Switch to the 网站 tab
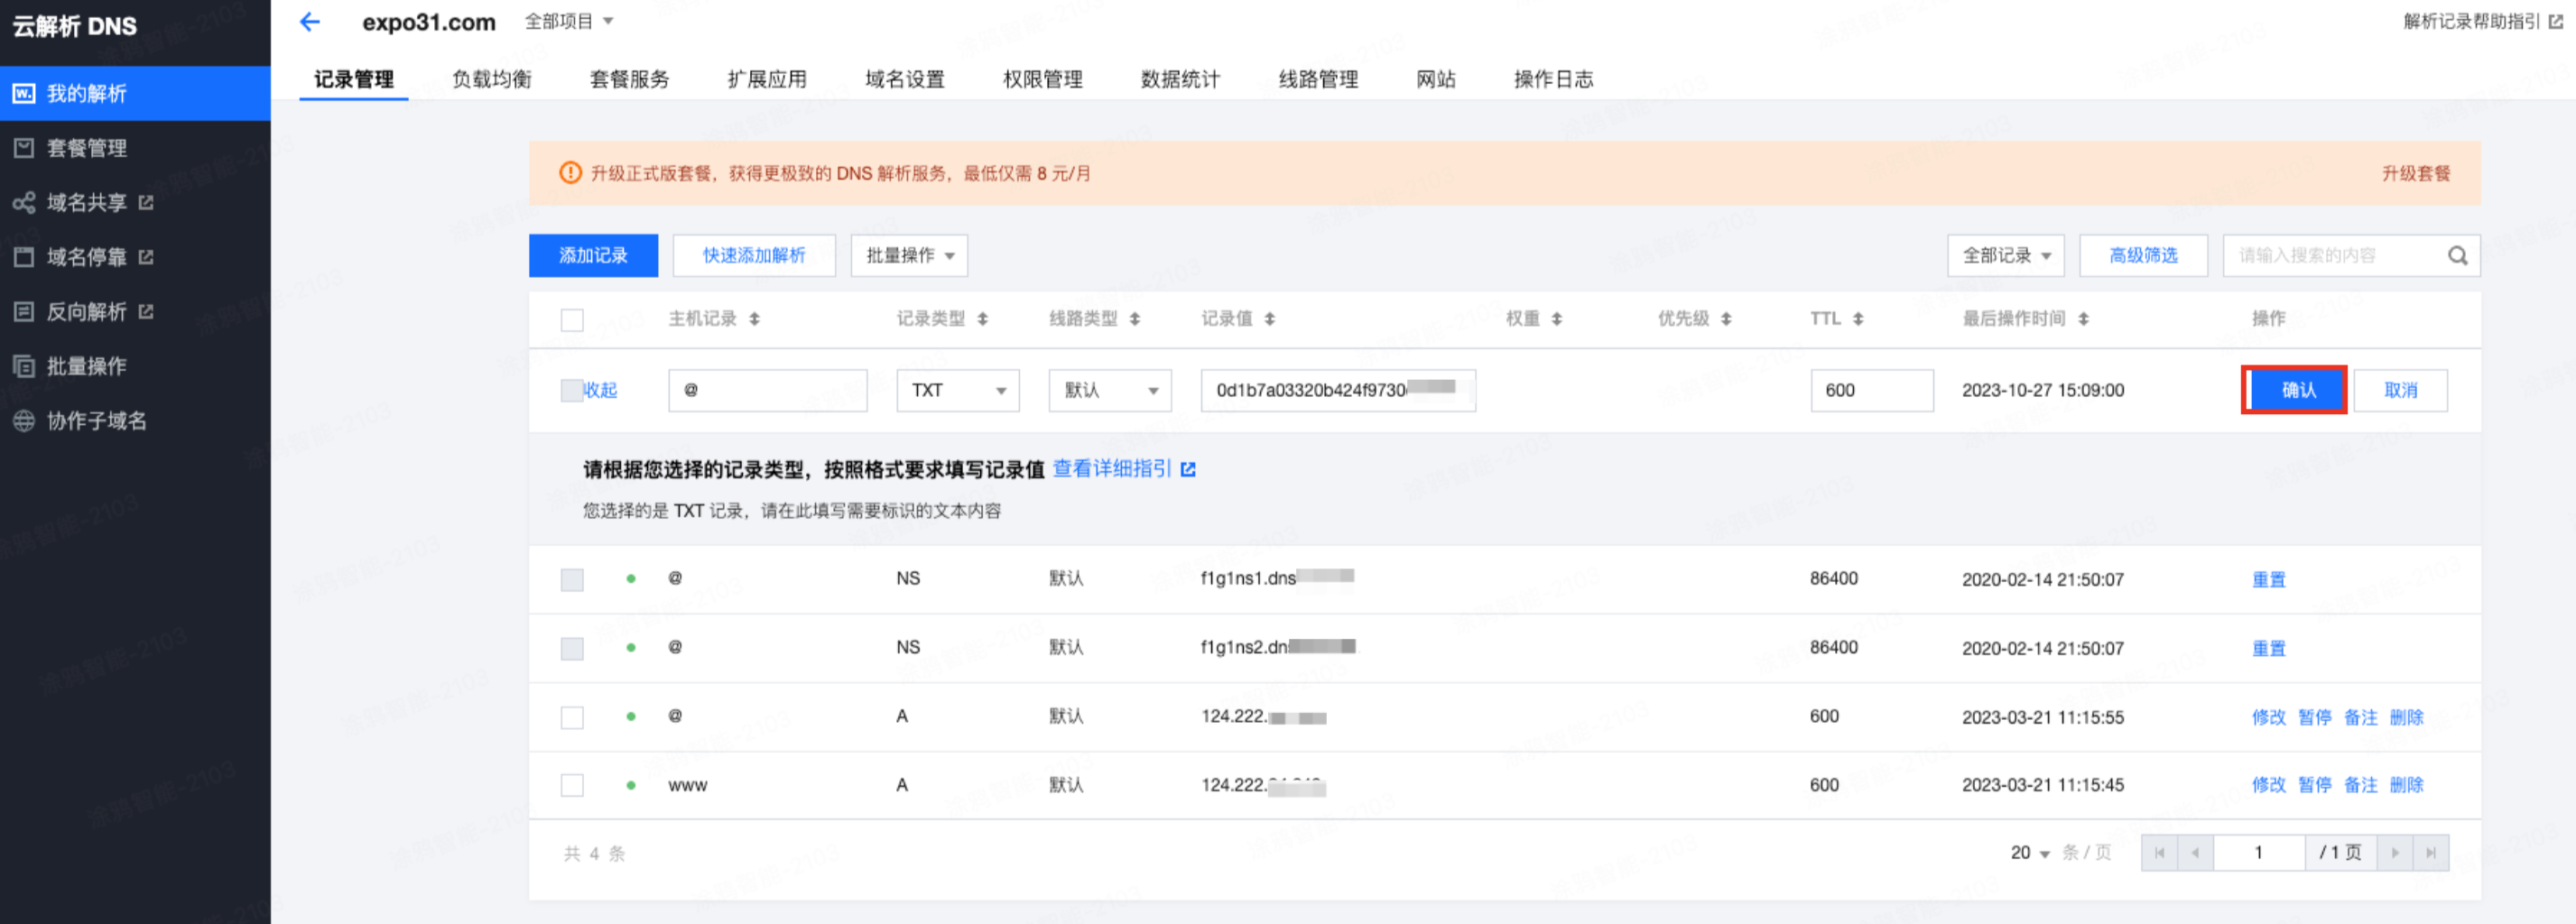 pos(1436,79)
